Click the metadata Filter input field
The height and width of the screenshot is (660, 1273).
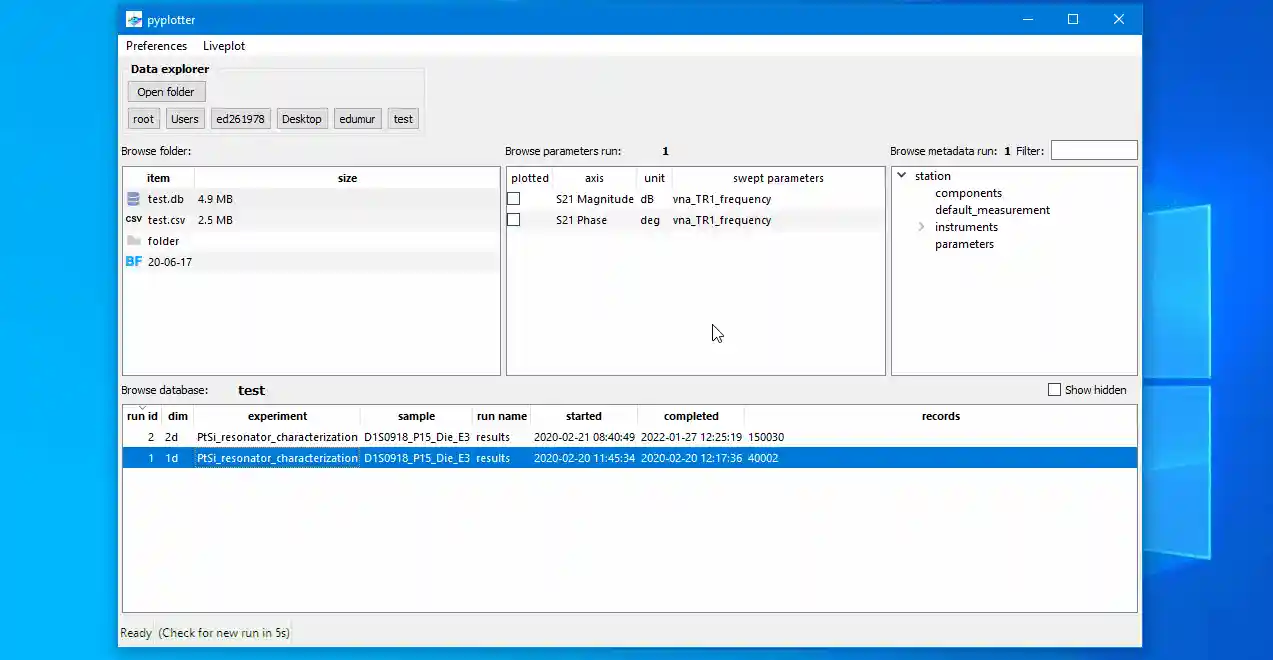click(1093, 151)
